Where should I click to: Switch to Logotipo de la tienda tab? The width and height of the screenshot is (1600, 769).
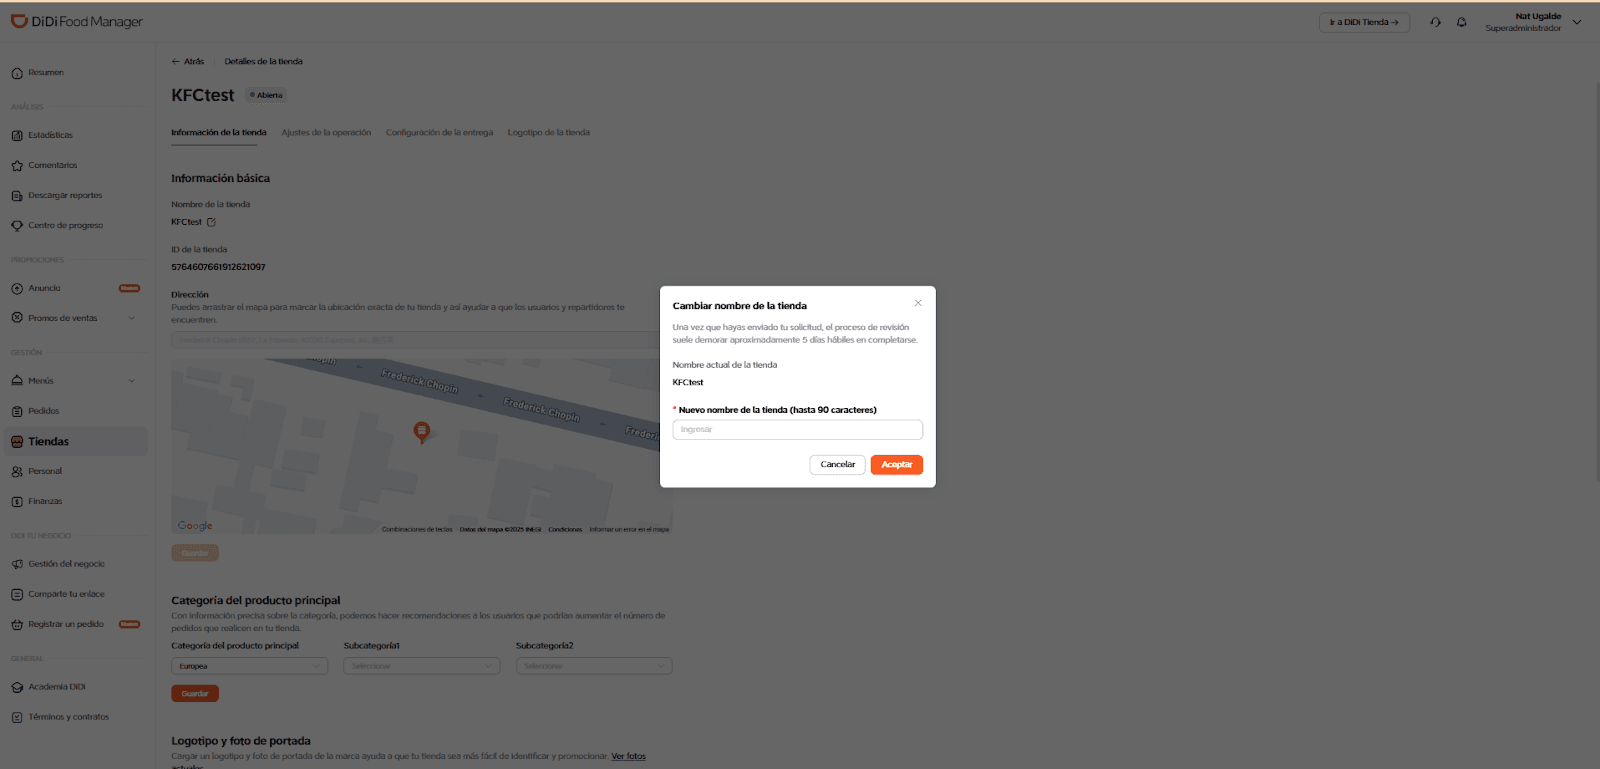(548, 132)
